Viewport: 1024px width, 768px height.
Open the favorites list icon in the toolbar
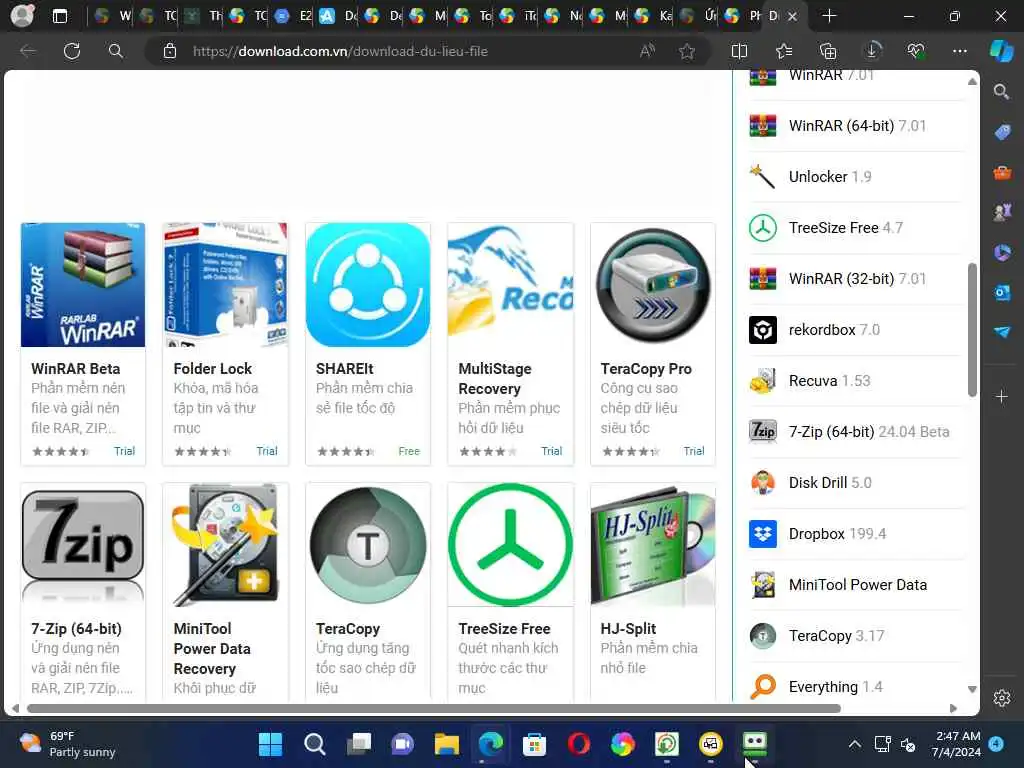[x=784, y=51]
